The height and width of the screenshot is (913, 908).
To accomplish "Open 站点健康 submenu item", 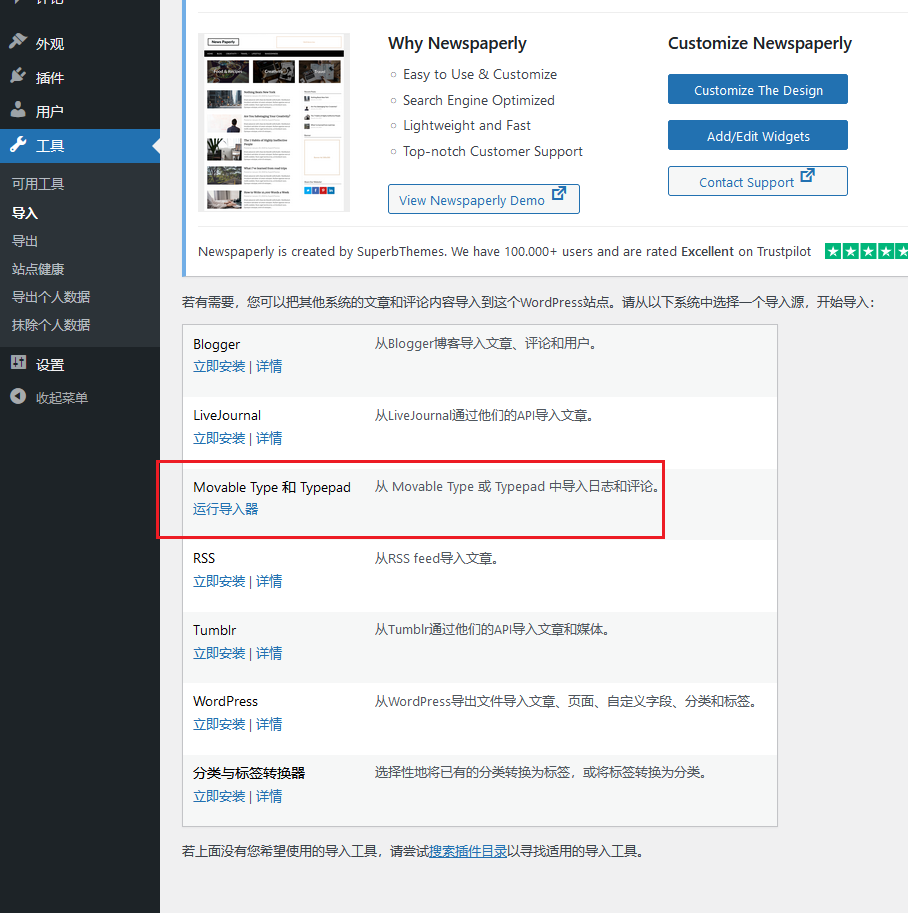I will click(38, 269).
